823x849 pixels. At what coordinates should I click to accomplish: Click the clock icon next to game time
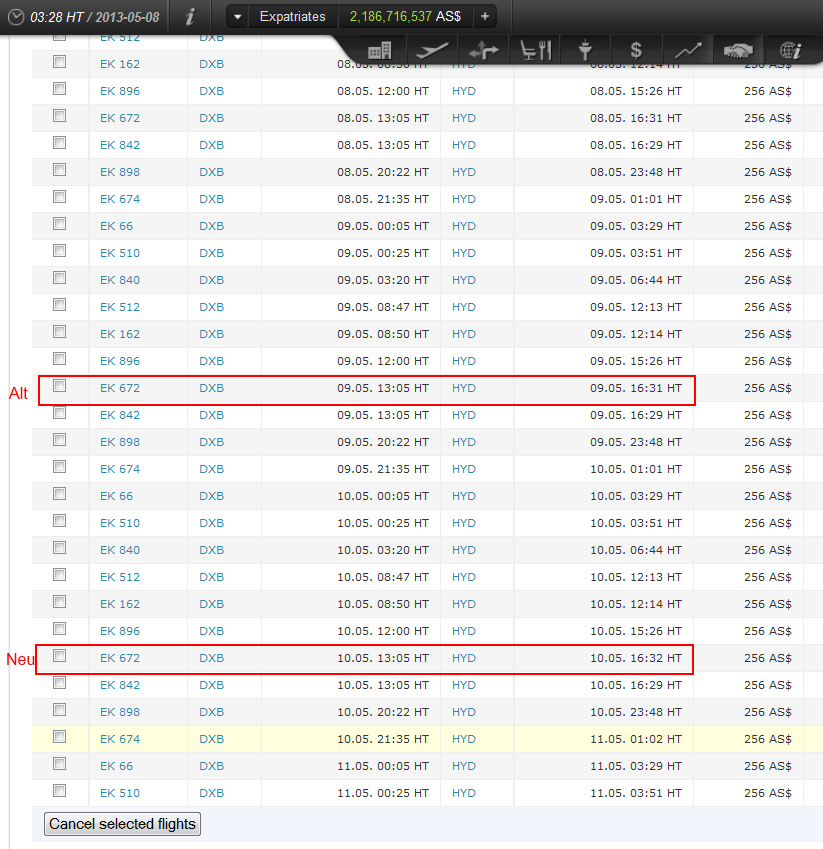pyautogui.click(x=16, y=17)
